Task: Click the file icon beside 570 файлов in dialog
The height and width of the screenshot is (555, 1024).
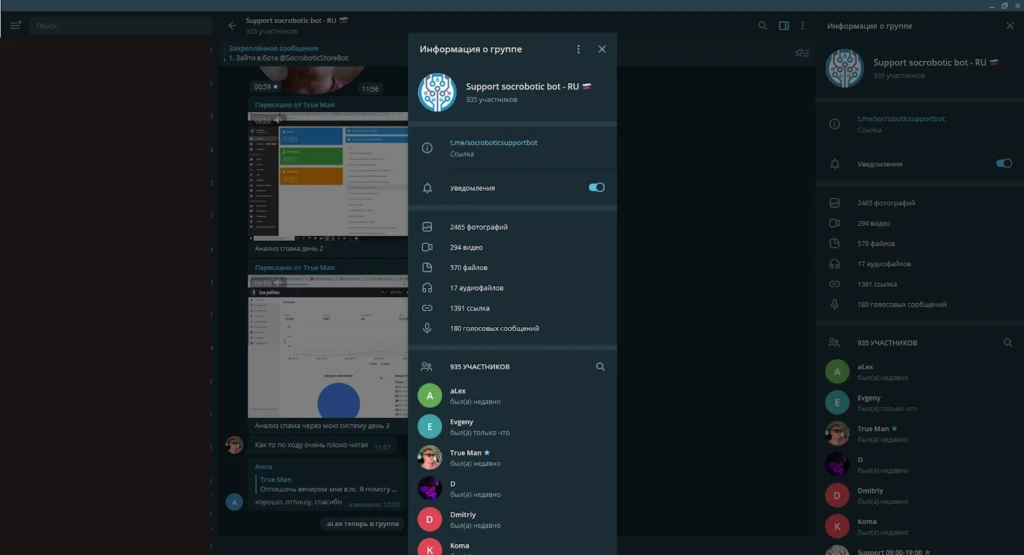Action: click(x=427, y=267)
